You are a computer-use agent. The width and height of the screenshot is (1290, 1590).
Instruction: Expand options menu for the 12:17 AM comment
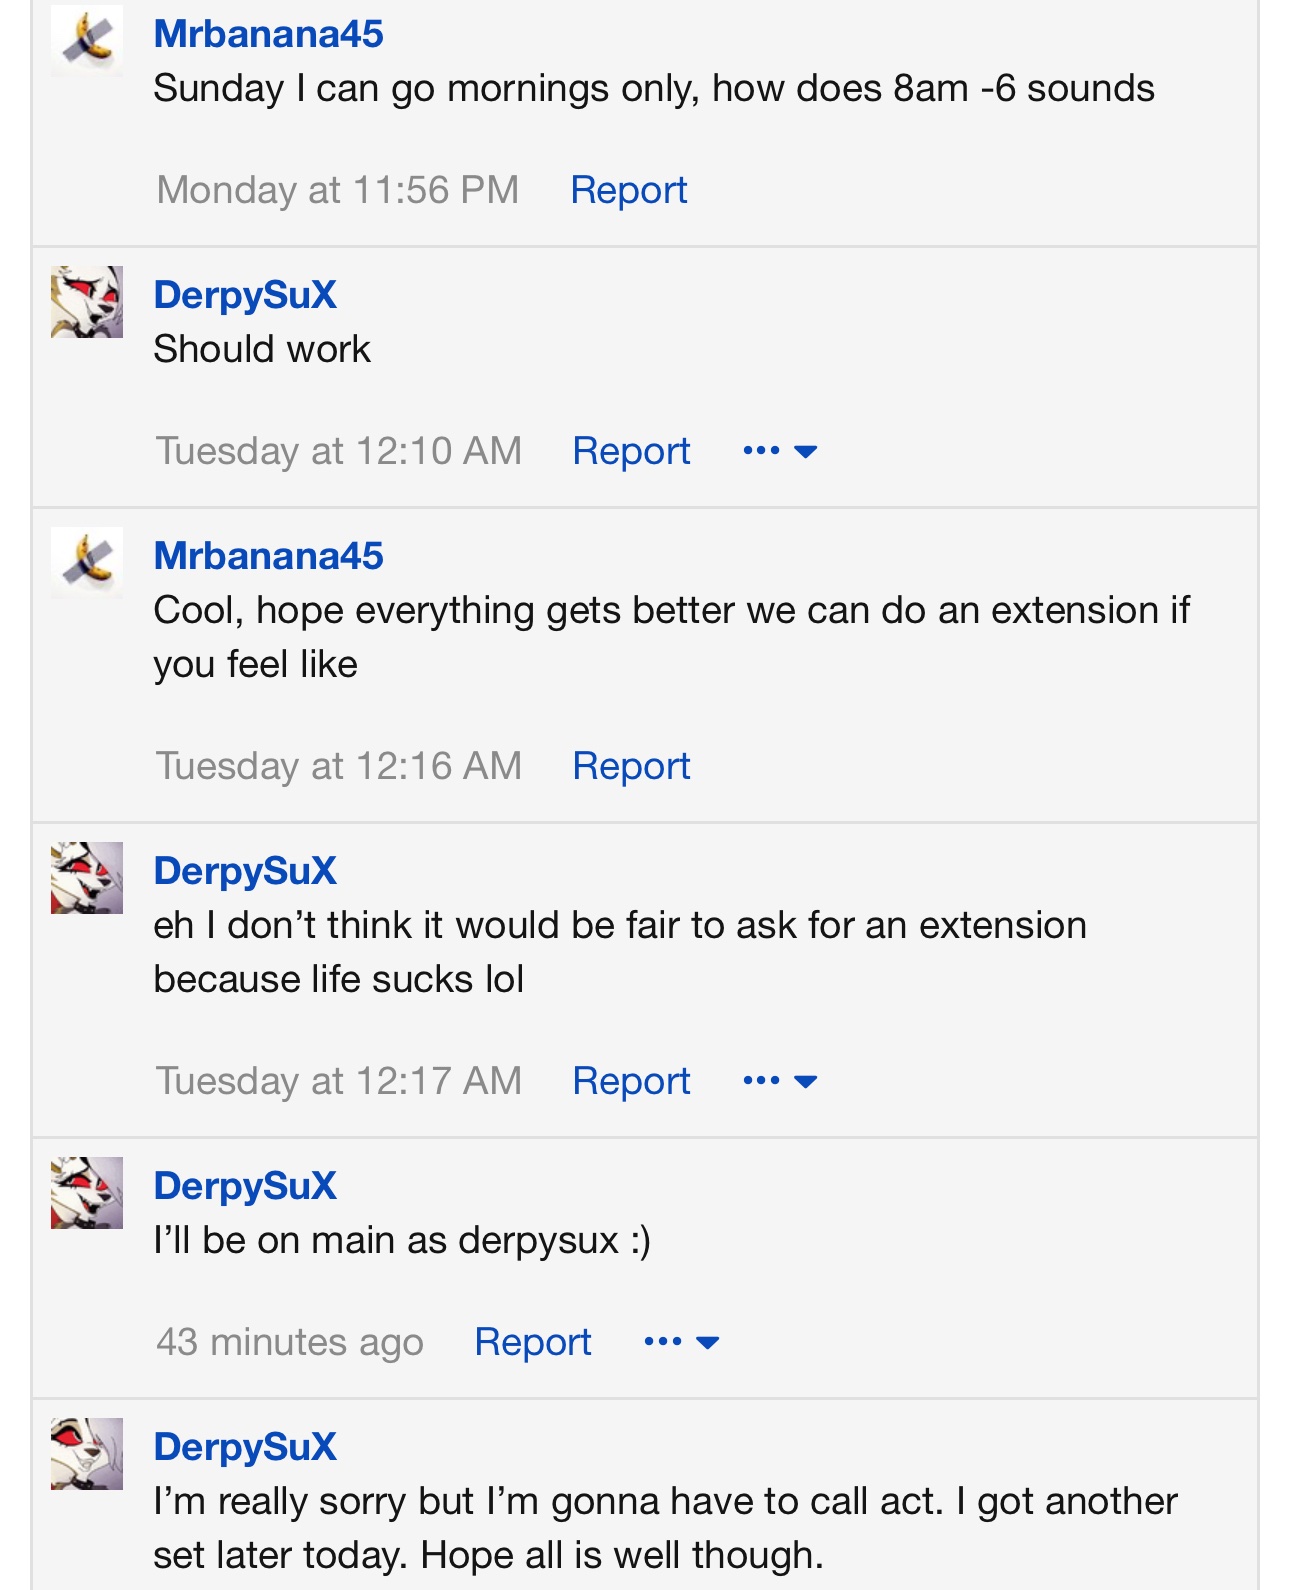780,1081
